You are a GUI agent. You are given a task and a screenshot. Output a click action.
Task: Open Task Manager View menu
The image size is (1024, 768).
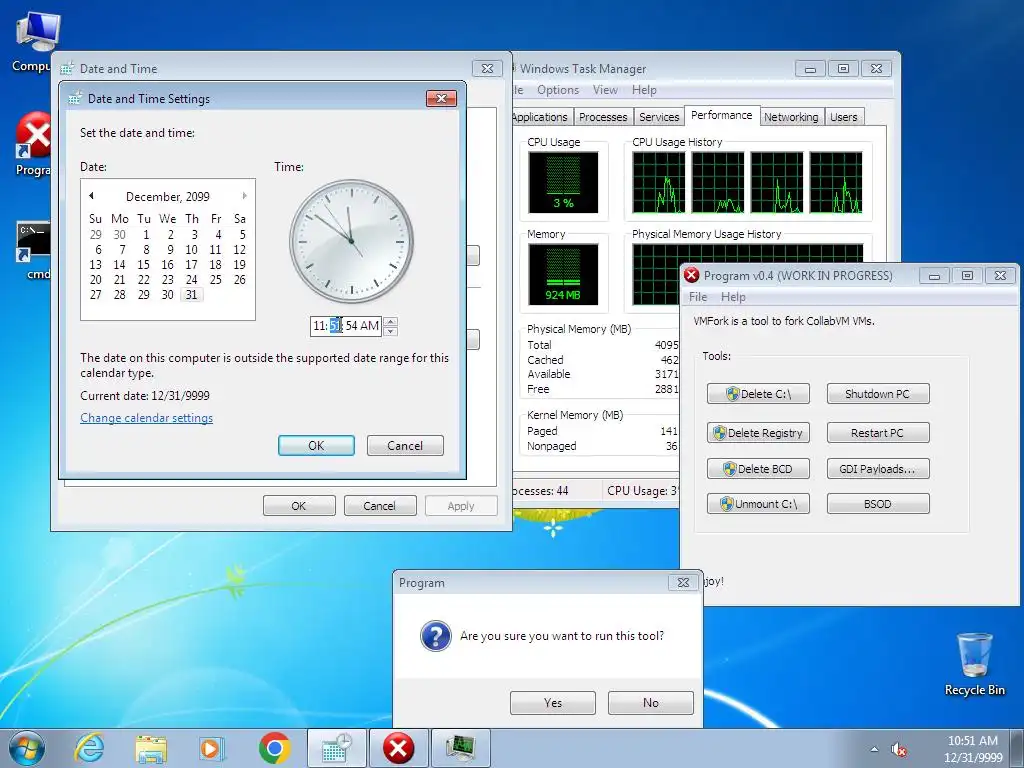click(605, 89)
